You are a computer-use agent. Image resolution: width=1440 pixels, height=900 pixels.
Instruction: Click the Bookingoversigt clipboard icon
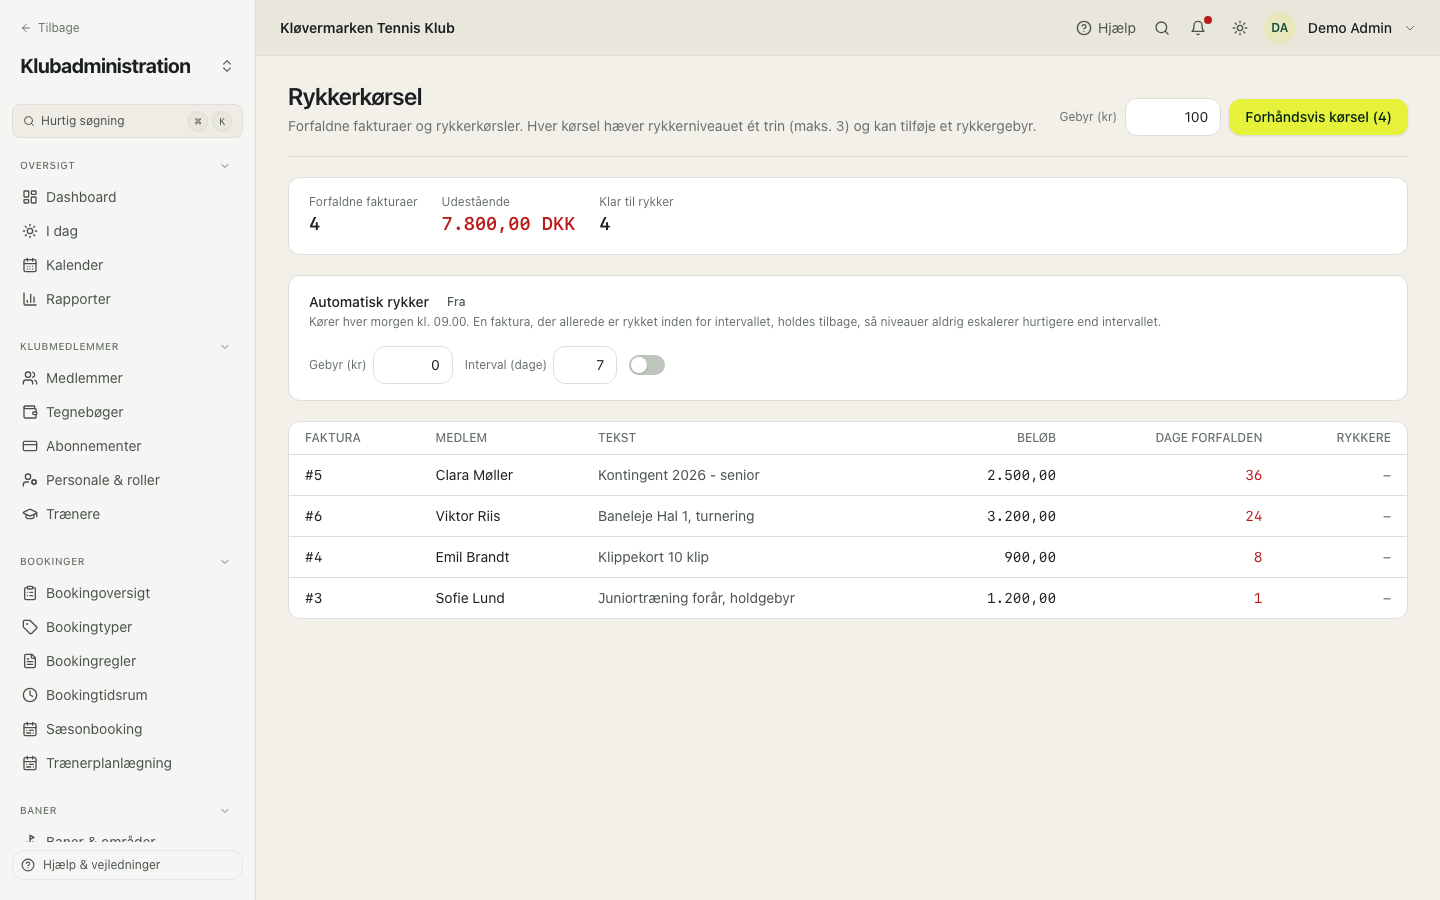30,593
